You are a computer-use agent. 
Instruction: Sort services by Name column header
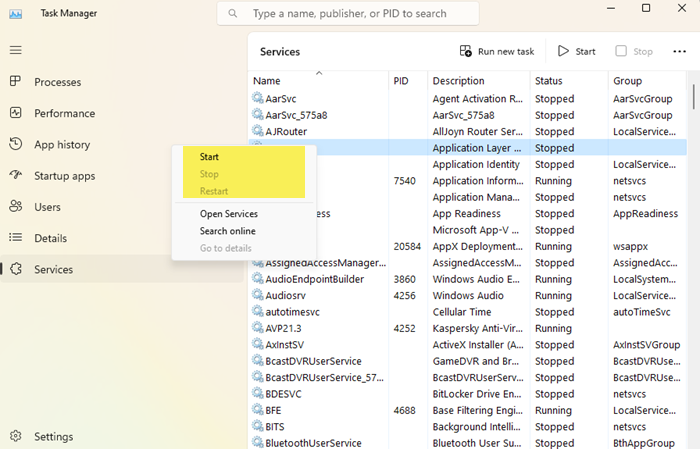tap(267, 81)
